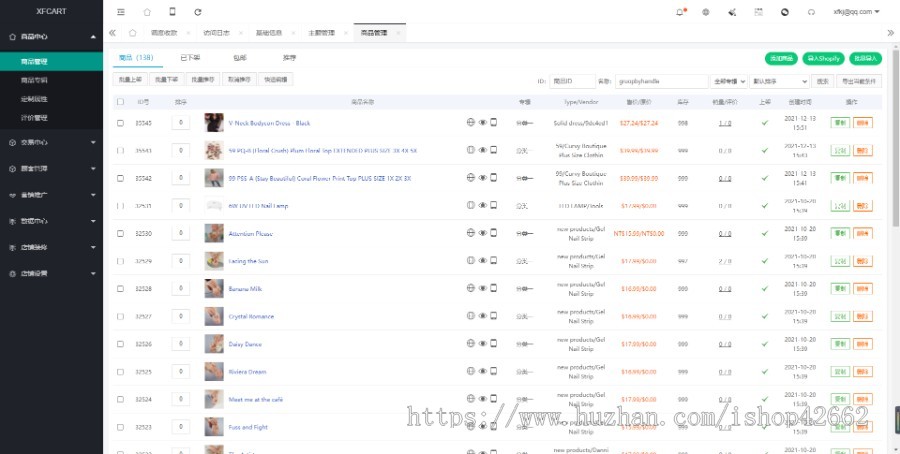
Task: Click the green 添加商品 button
Action: coord(781,58)
